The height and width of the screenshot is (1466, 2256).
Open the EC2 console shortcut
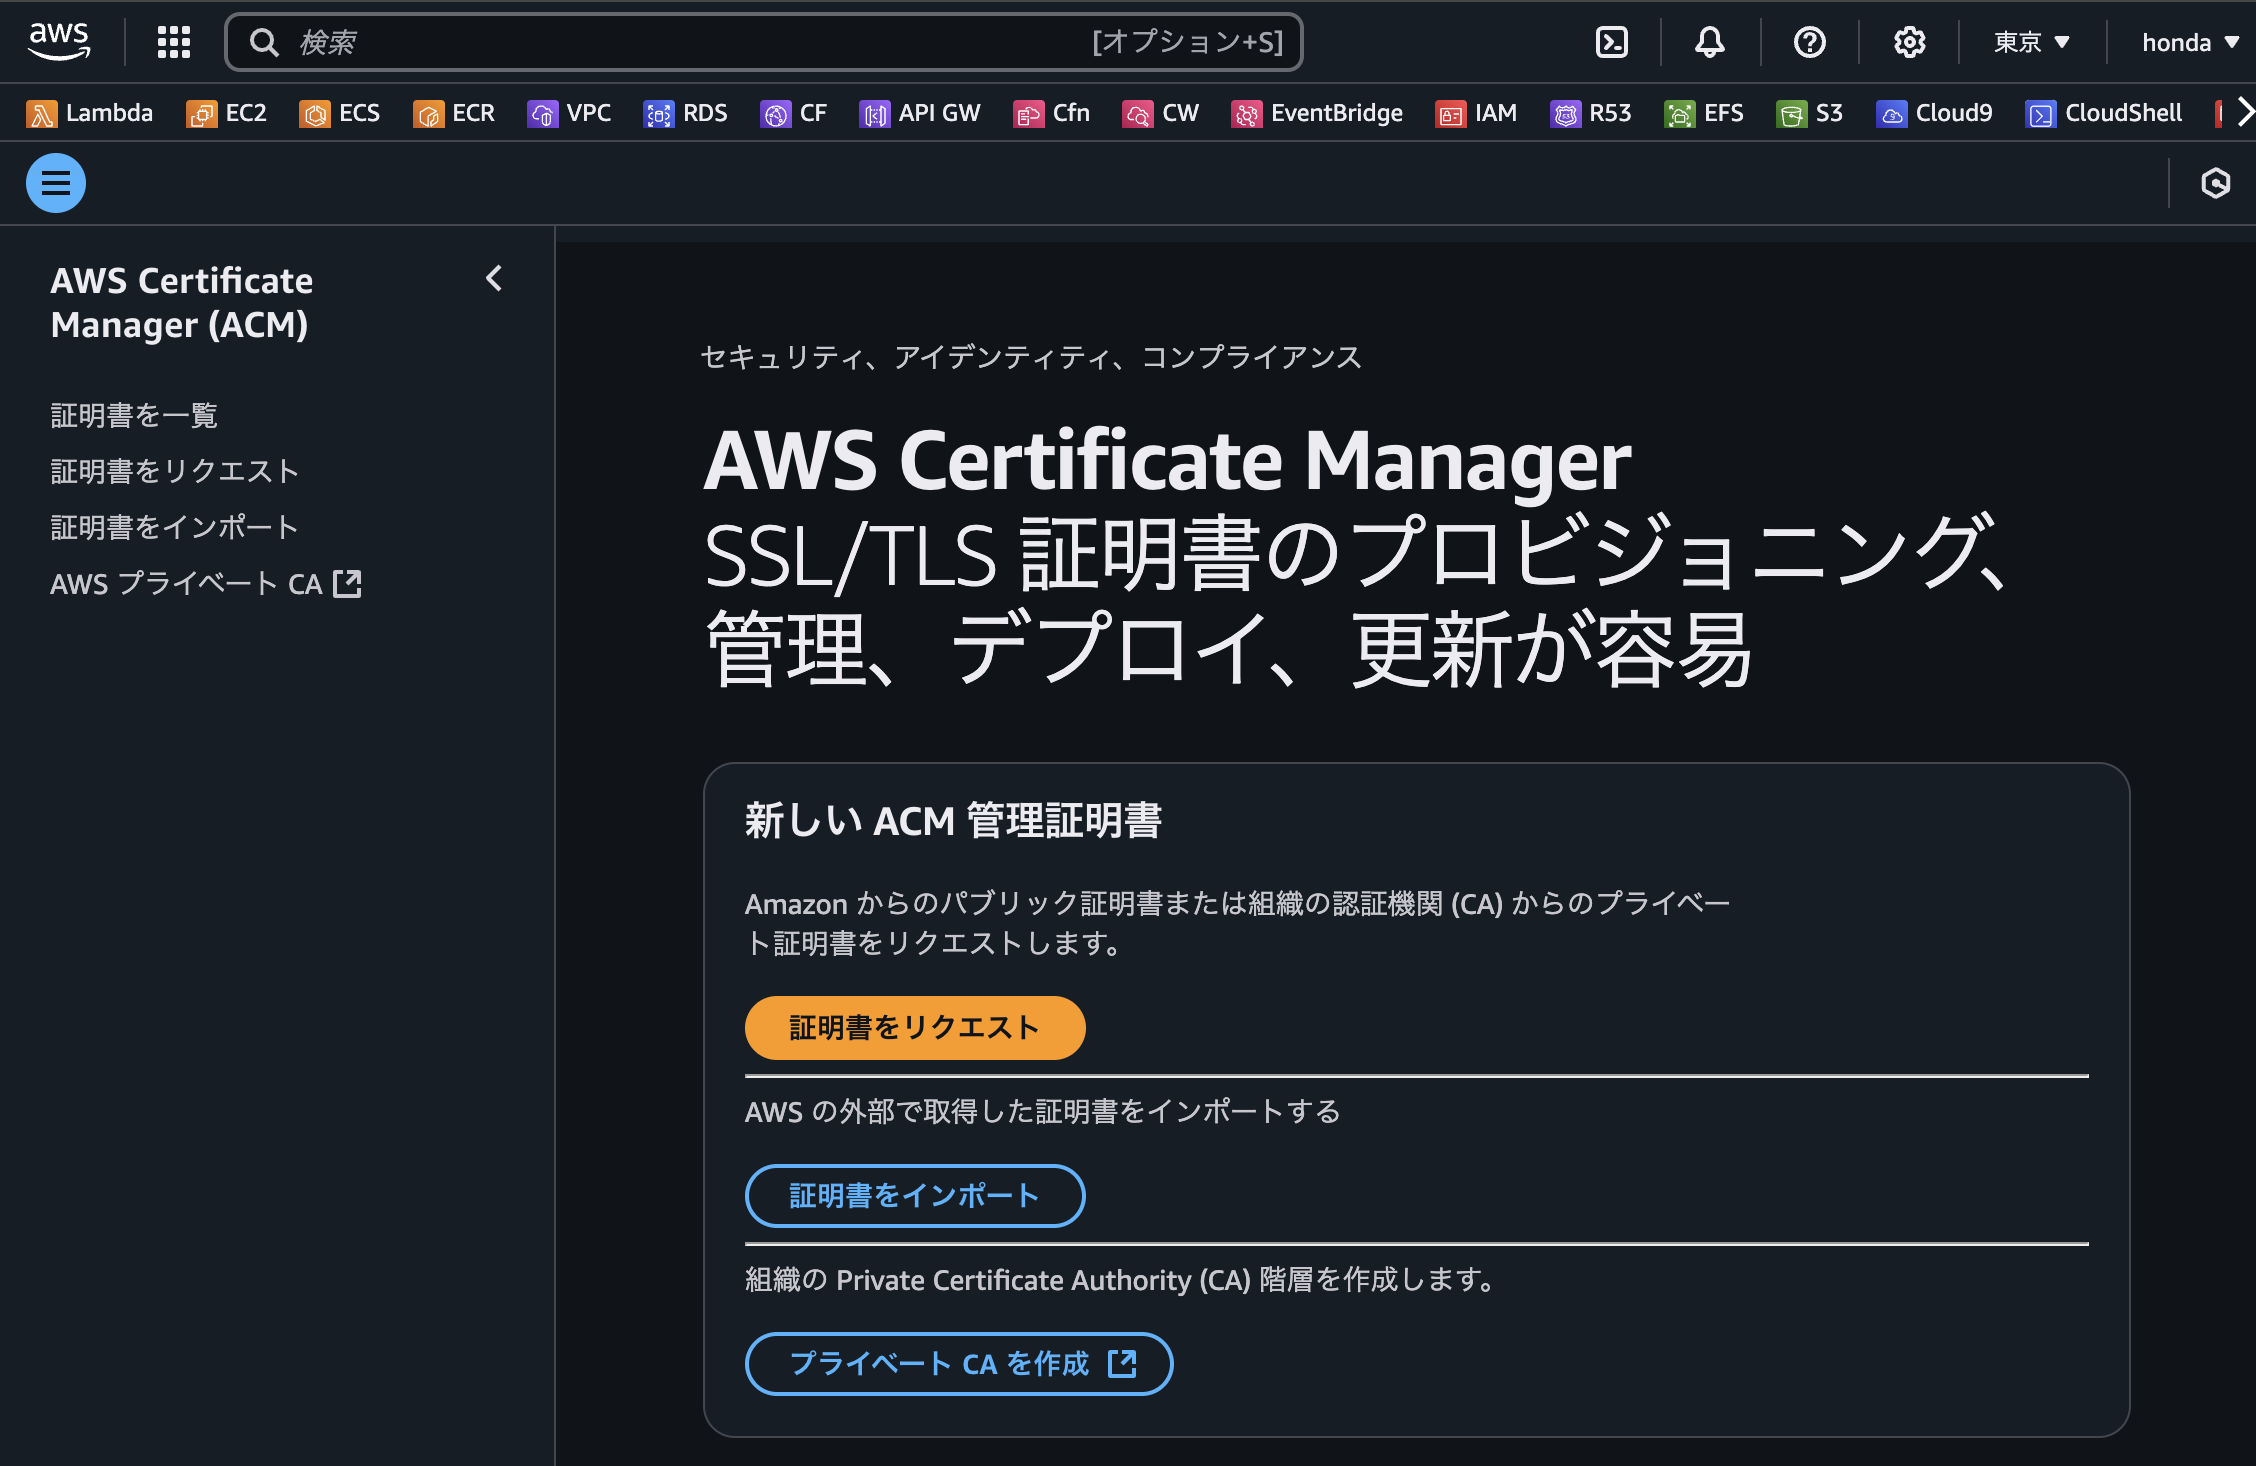[x=226, y=113]
